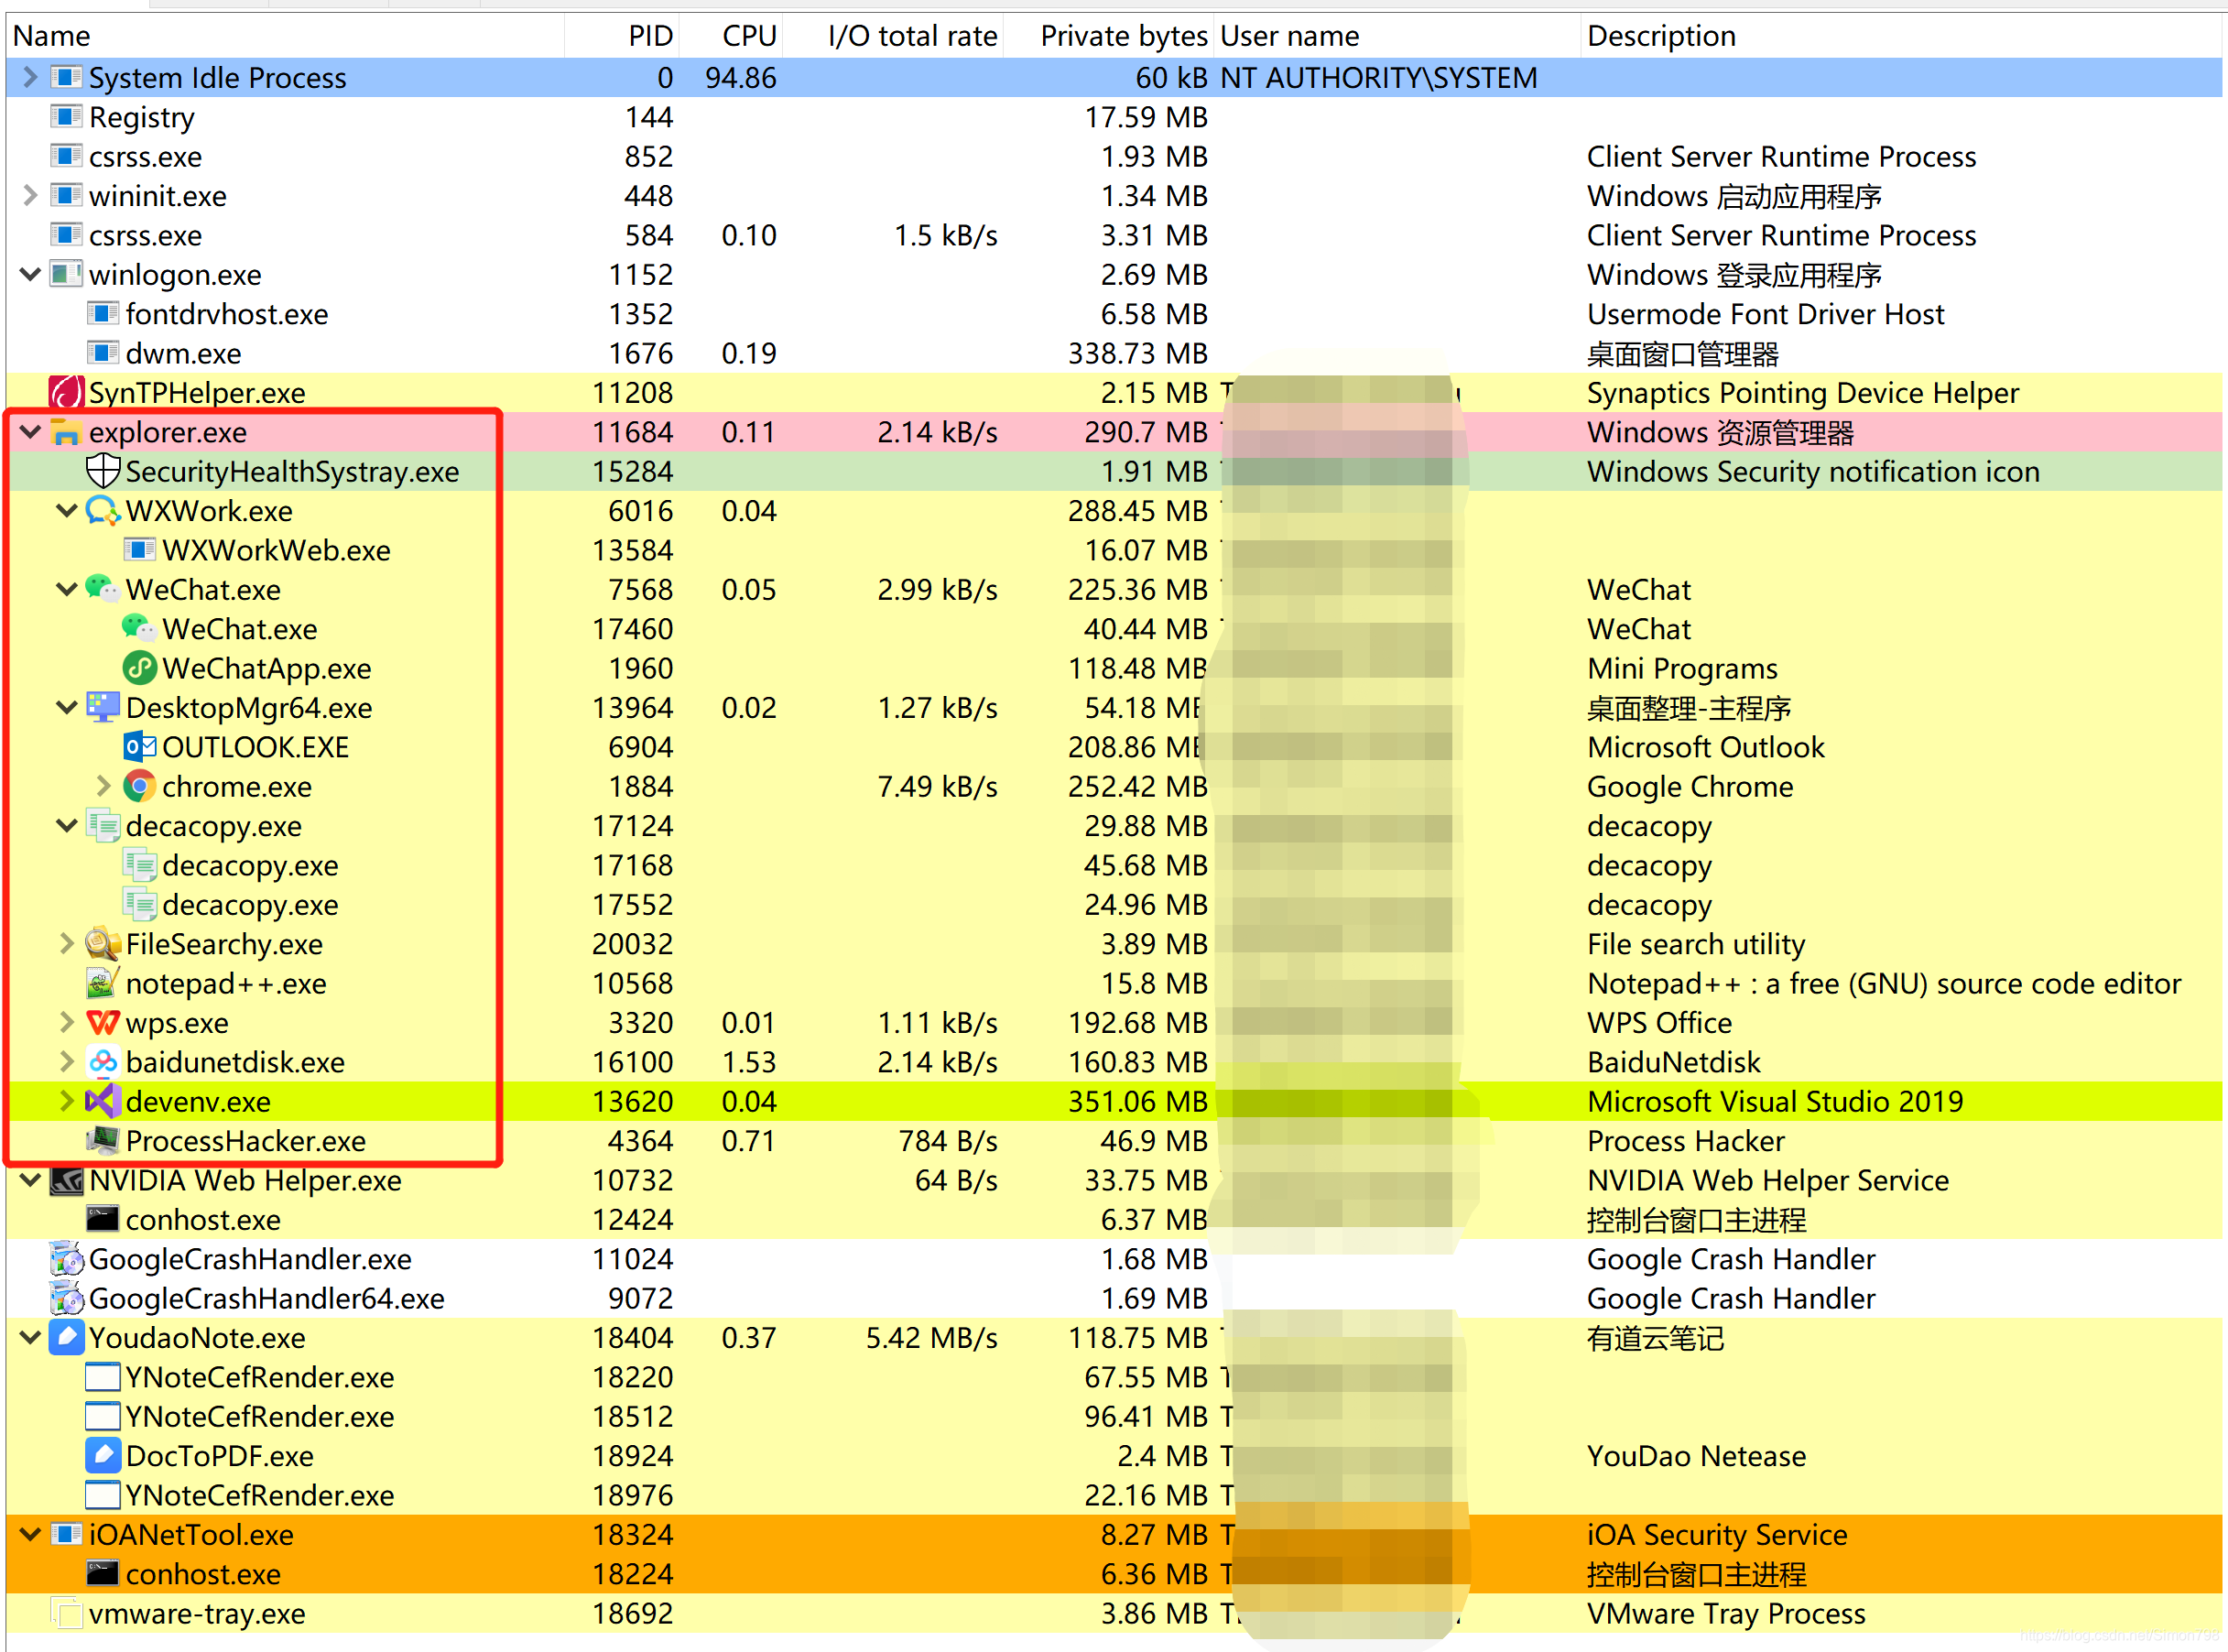Expand the wps.exe child processes
This screenshot has height=1652, width=2228.
tap(67, 1023)
